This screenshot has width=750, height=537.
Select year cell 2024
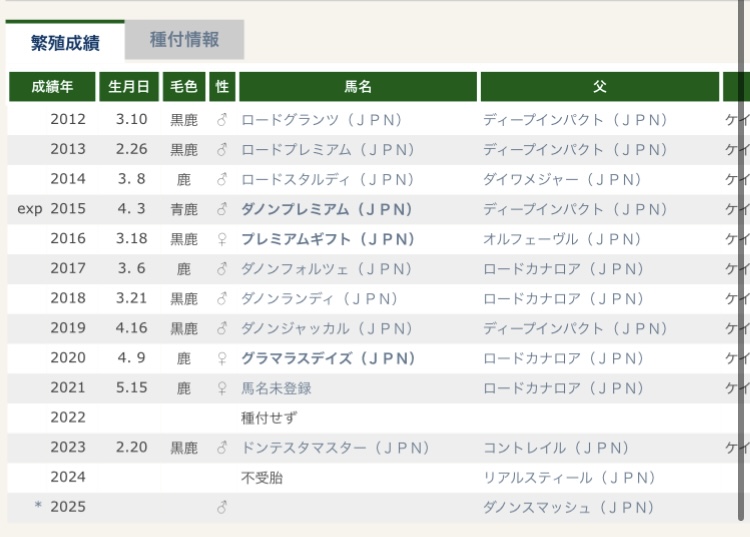click(x=68, y=477)
